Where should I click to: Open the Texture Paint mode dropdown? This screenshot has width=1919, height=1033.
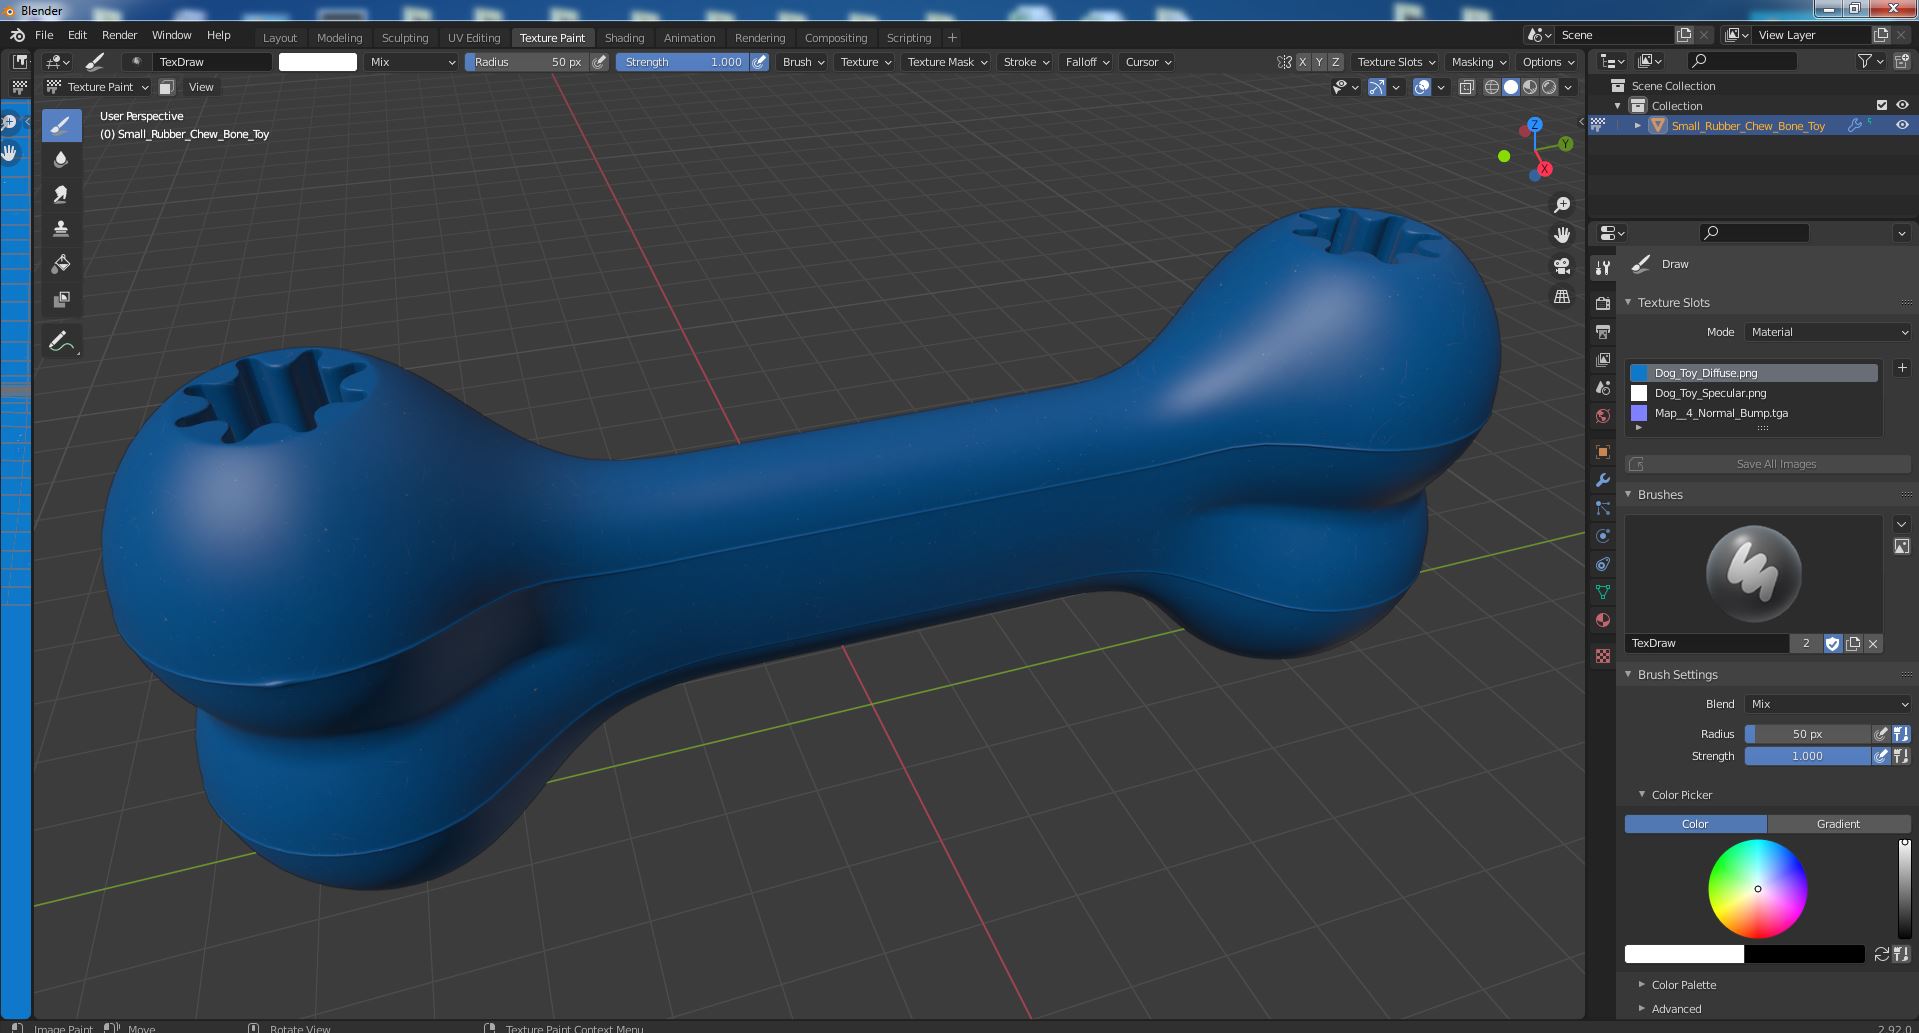[98, 87]
